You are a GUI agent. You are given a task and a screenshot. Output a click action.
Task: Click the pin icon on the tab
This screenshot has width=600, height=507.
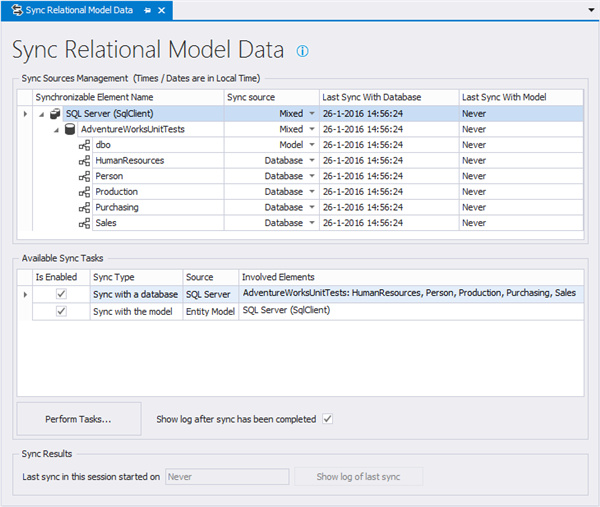tap(147, 9)
